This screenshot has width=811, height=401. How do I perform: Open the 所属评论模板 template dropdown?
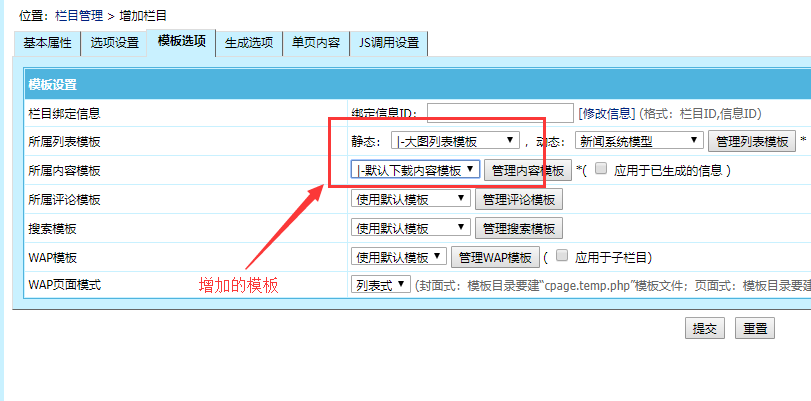pos(411,199)
